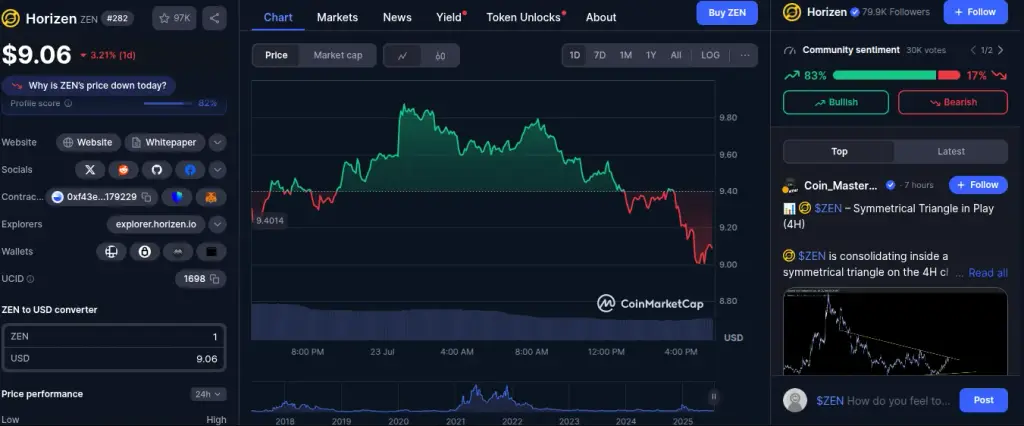
Task: Click the Buy ZEN button
Action: pos(727,12)
